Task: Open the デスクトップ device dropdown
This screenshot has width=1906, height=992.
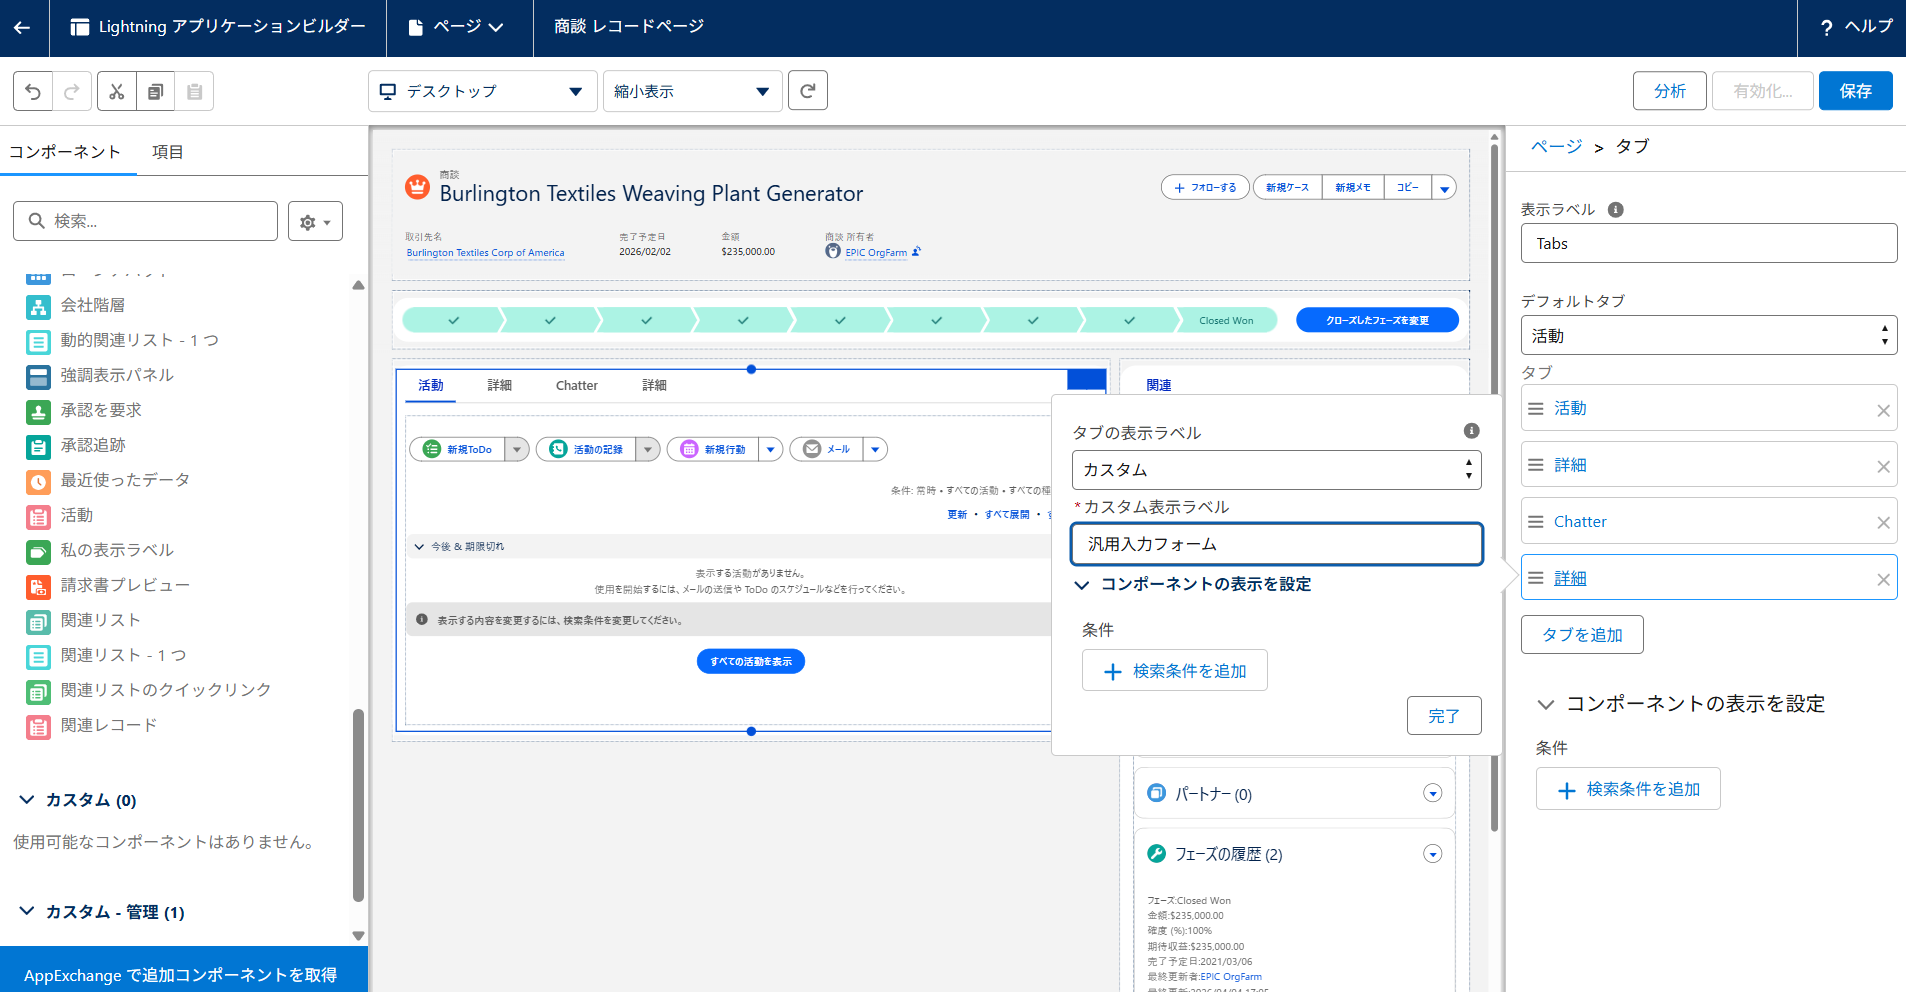Action: point(482,92)
